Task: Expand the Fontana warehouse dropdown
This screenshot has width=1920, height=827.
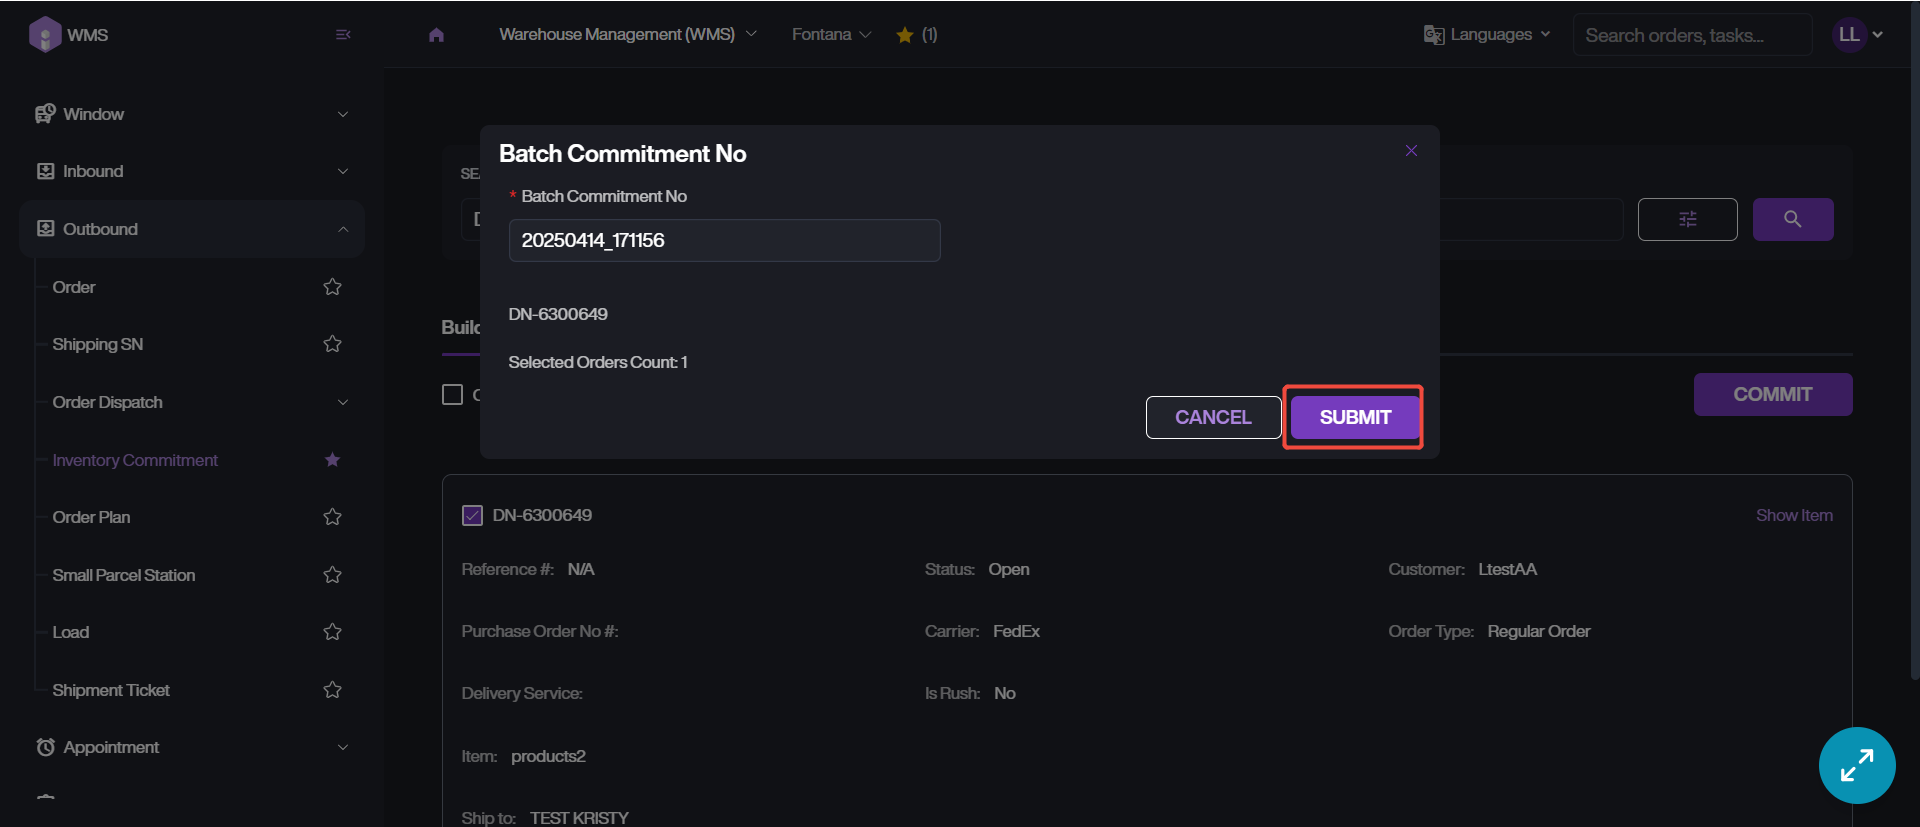Action: [x=831, y=35]
